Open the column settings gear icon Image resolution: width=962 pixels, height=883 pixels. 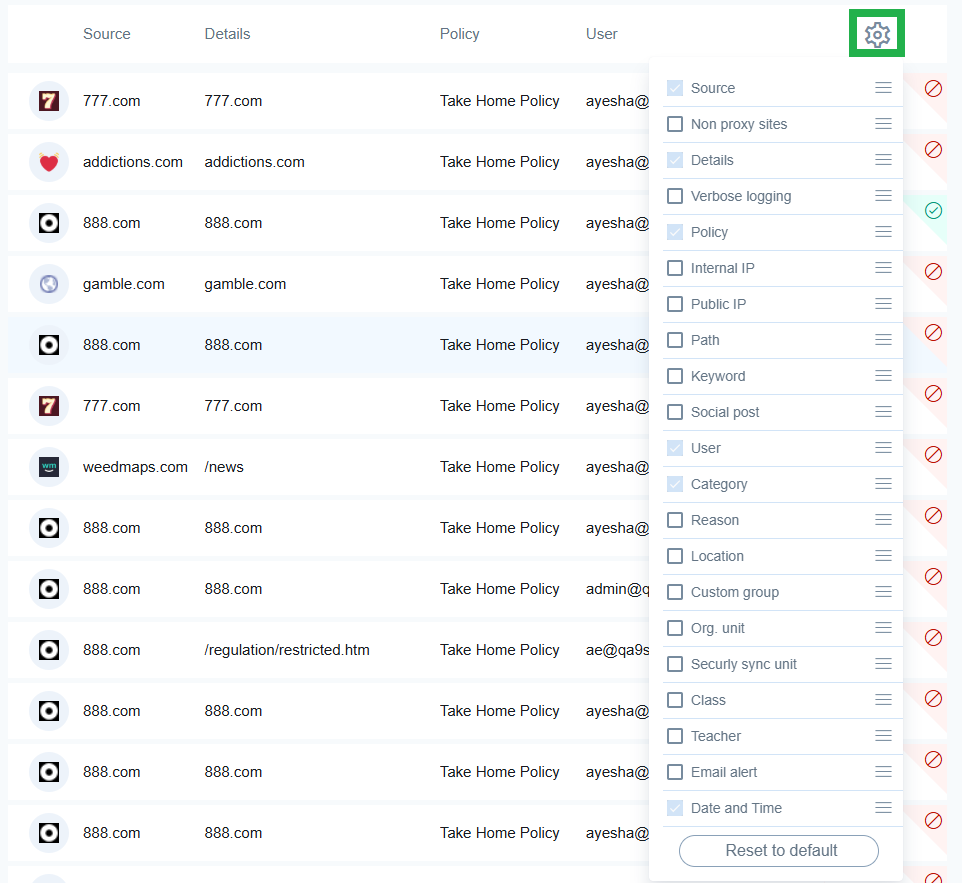[877, 33]
